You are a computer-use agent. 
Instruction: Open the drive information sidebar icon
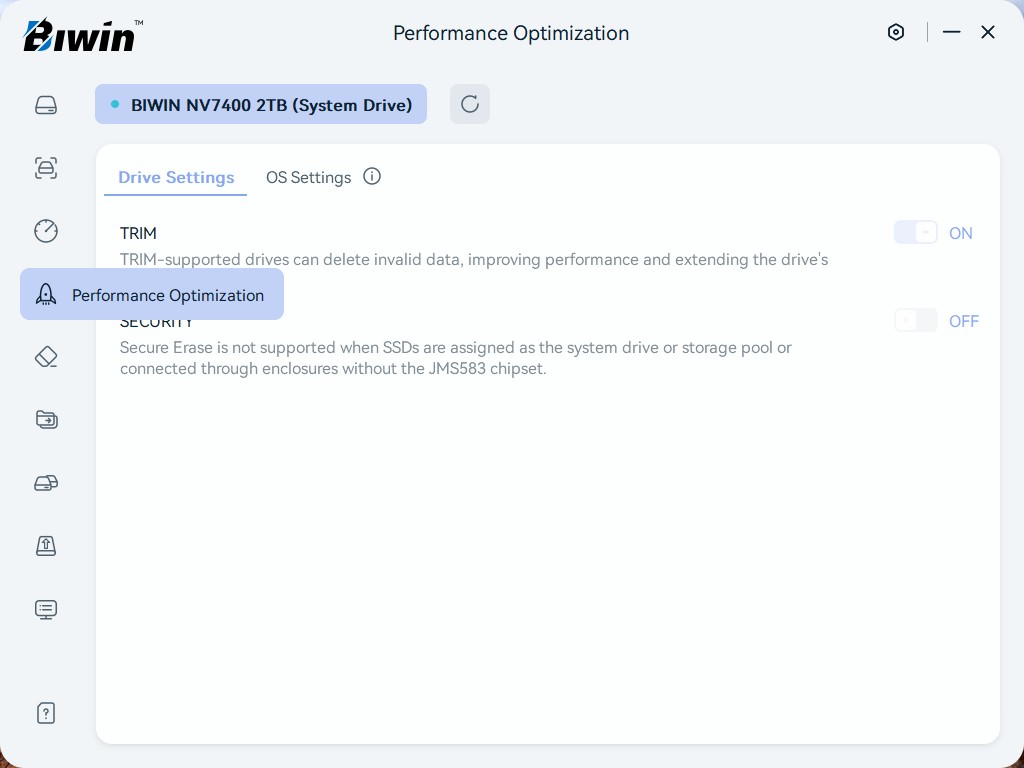coord(46,105)
